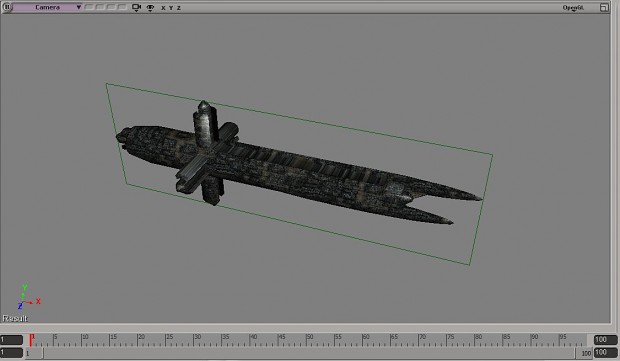The width and height of the screenshot is (620, 361).
Task: Open the Camera view dropdown
Action: pos(47,7)
